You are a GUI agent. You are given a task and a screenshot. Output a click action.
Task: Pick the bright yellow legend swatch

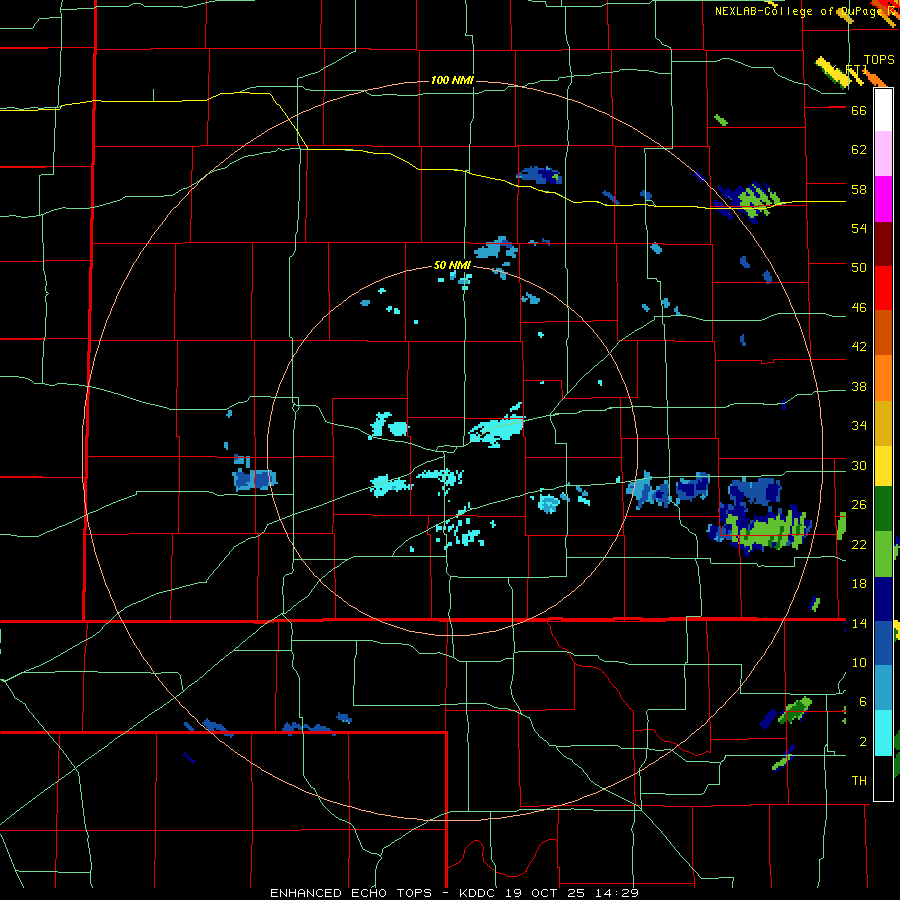(x=883, y=465)
